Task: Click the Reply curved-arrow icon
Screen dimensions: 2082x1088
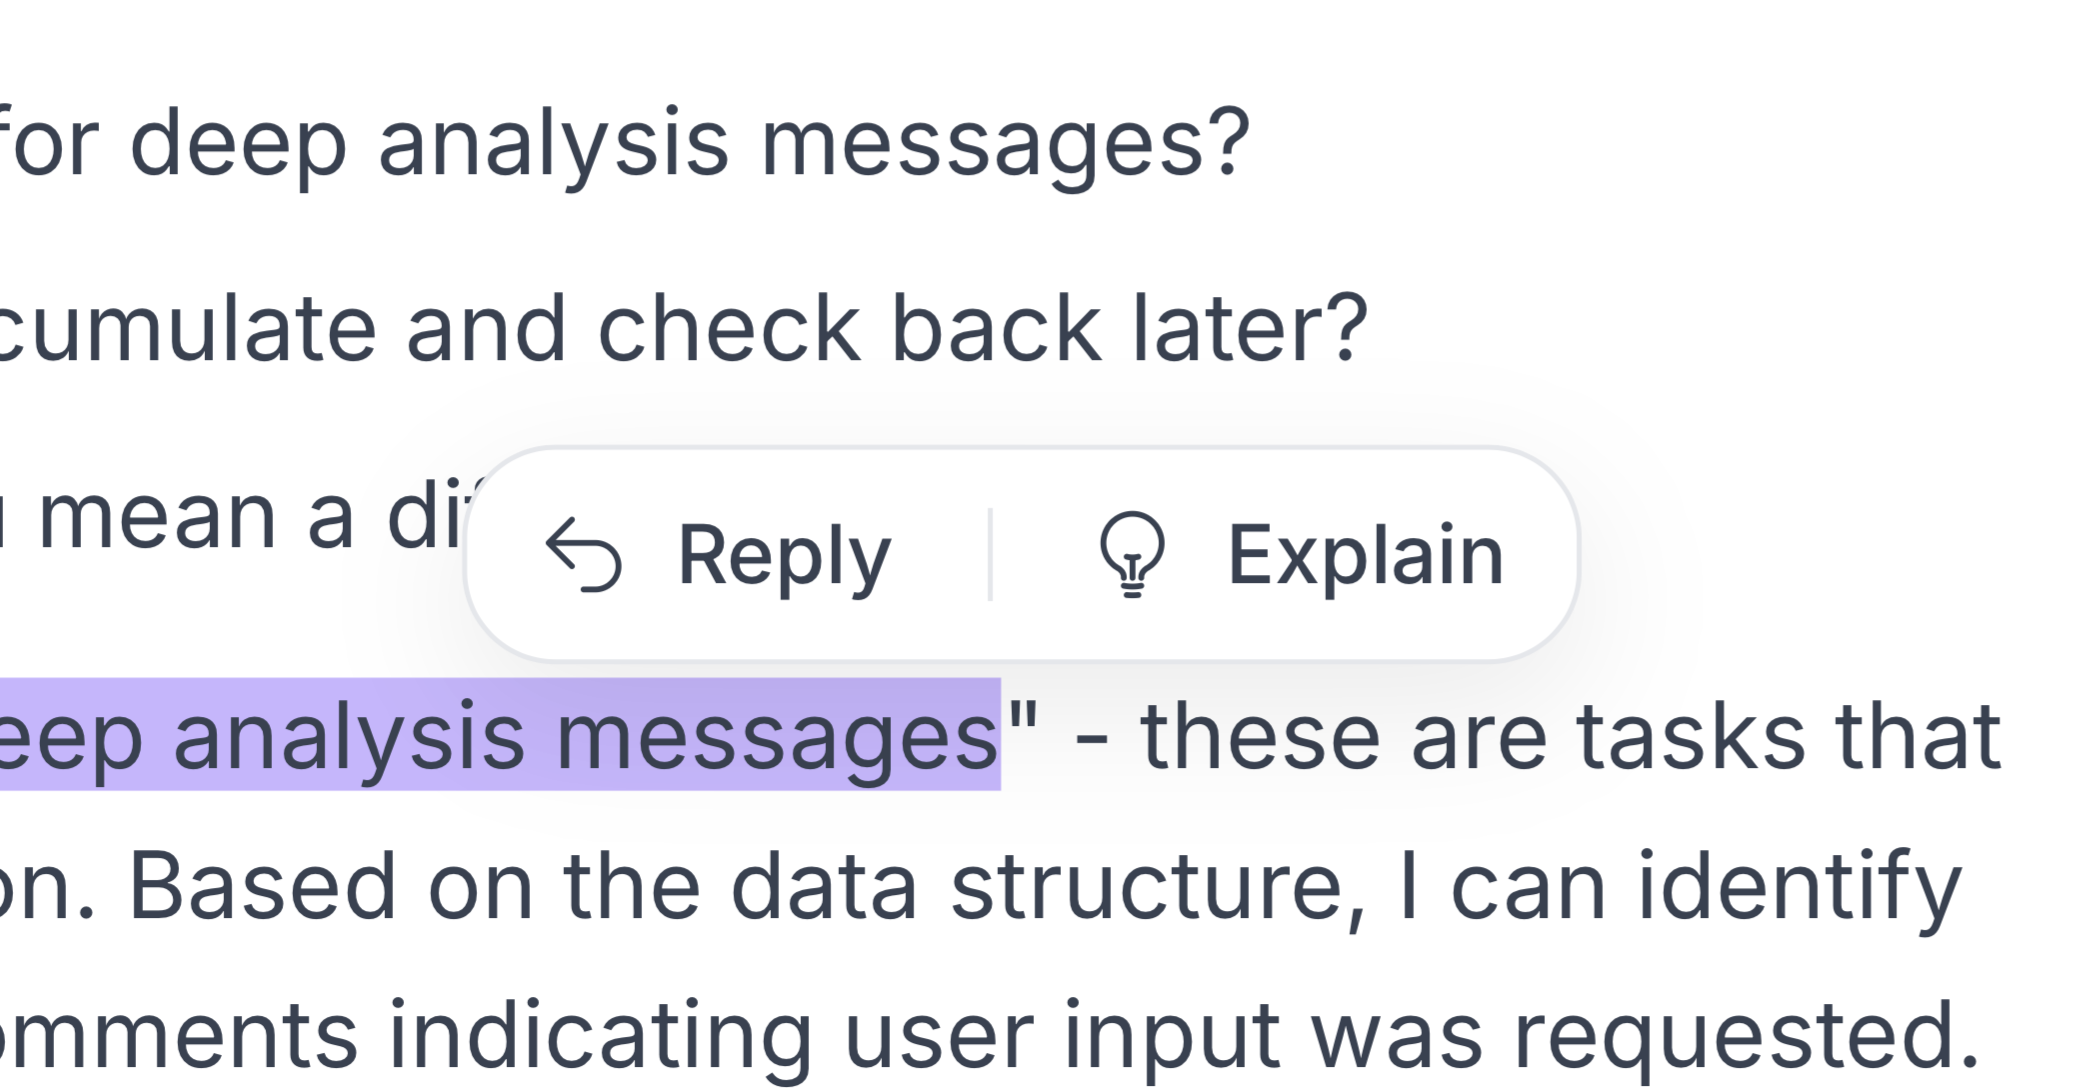Action: click(584, 555)
